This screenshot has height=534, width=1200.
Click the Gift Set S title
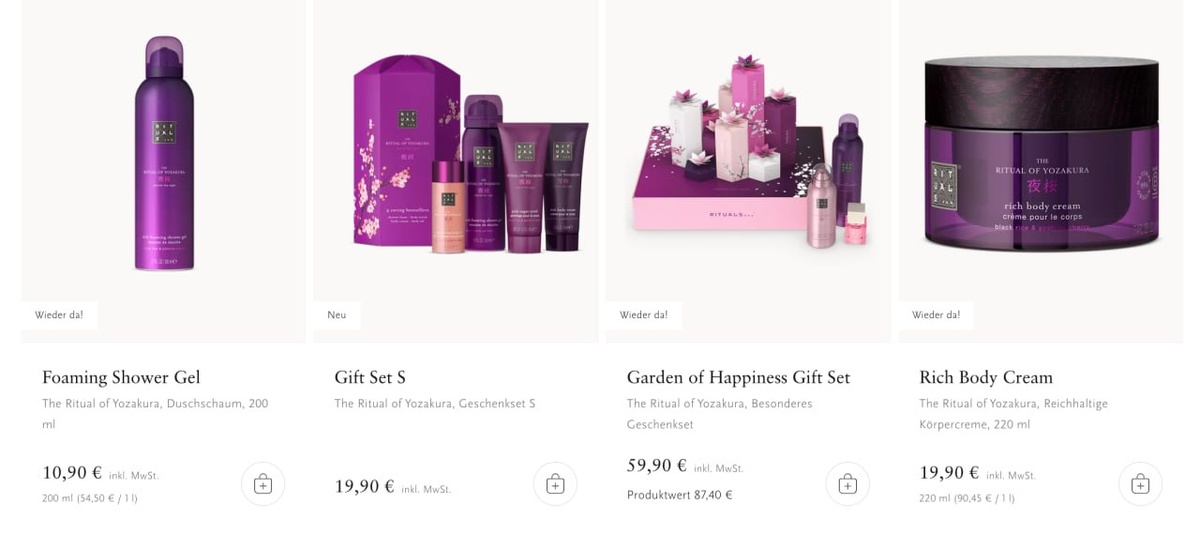click(370, 377)
